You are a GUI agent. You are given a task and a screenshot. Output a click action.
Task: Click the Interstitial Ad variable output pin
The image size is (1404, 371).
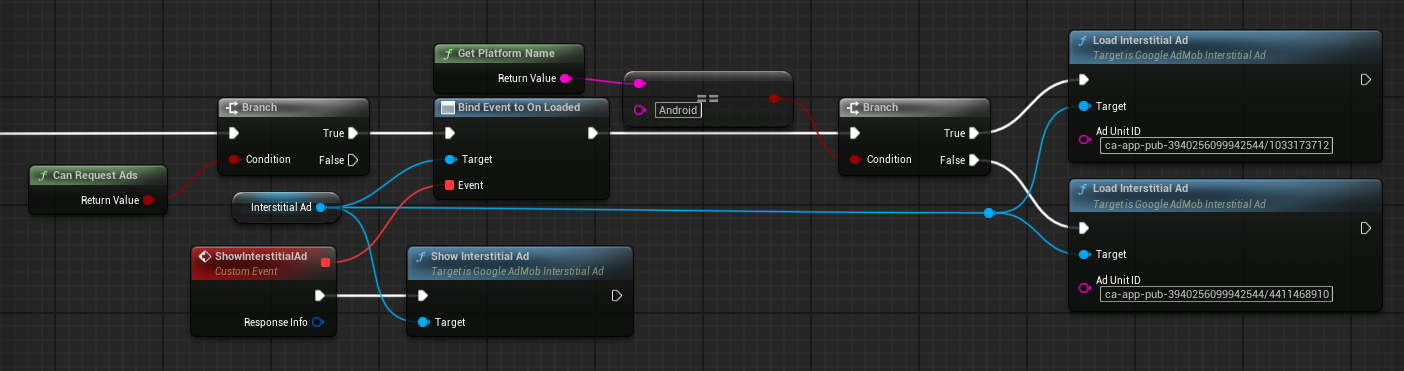(321, 207)
